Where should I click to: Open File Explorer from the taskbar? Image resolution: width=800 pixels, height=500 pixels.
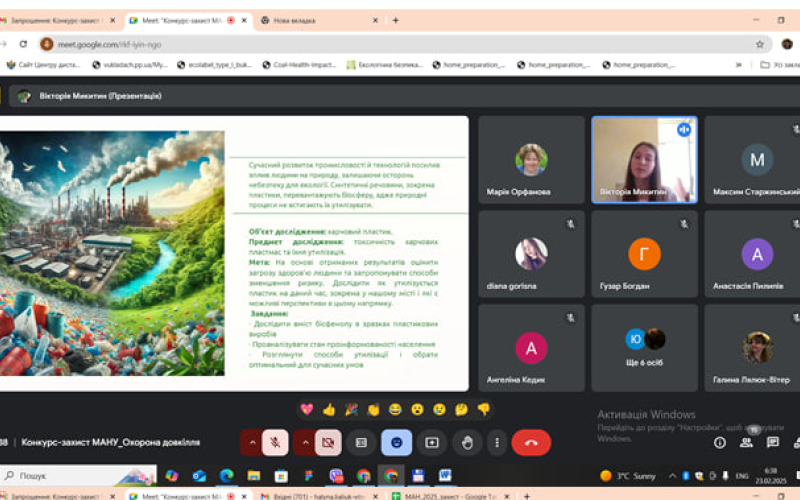(254, 476)
